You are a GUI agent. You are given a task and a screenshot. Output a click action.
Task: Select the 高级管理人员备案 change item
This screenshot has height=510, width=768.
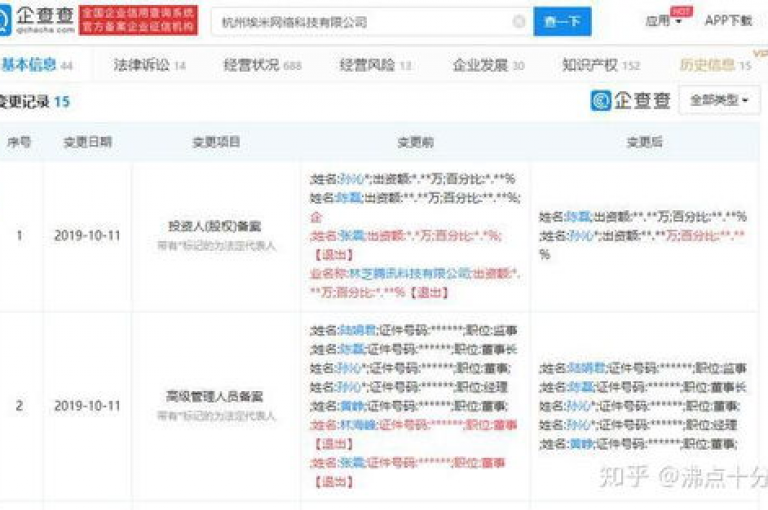(x=215, y=396)
